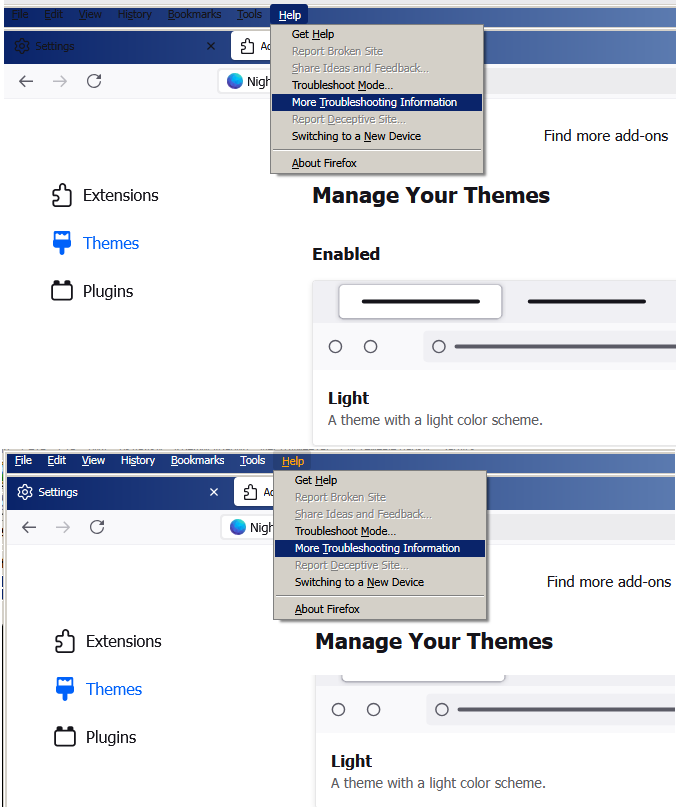The width and height of the screenshot is (676, 807).
Task: Open More Troubleshooting Information in top screenshot
Action: [x=377, y=102]
